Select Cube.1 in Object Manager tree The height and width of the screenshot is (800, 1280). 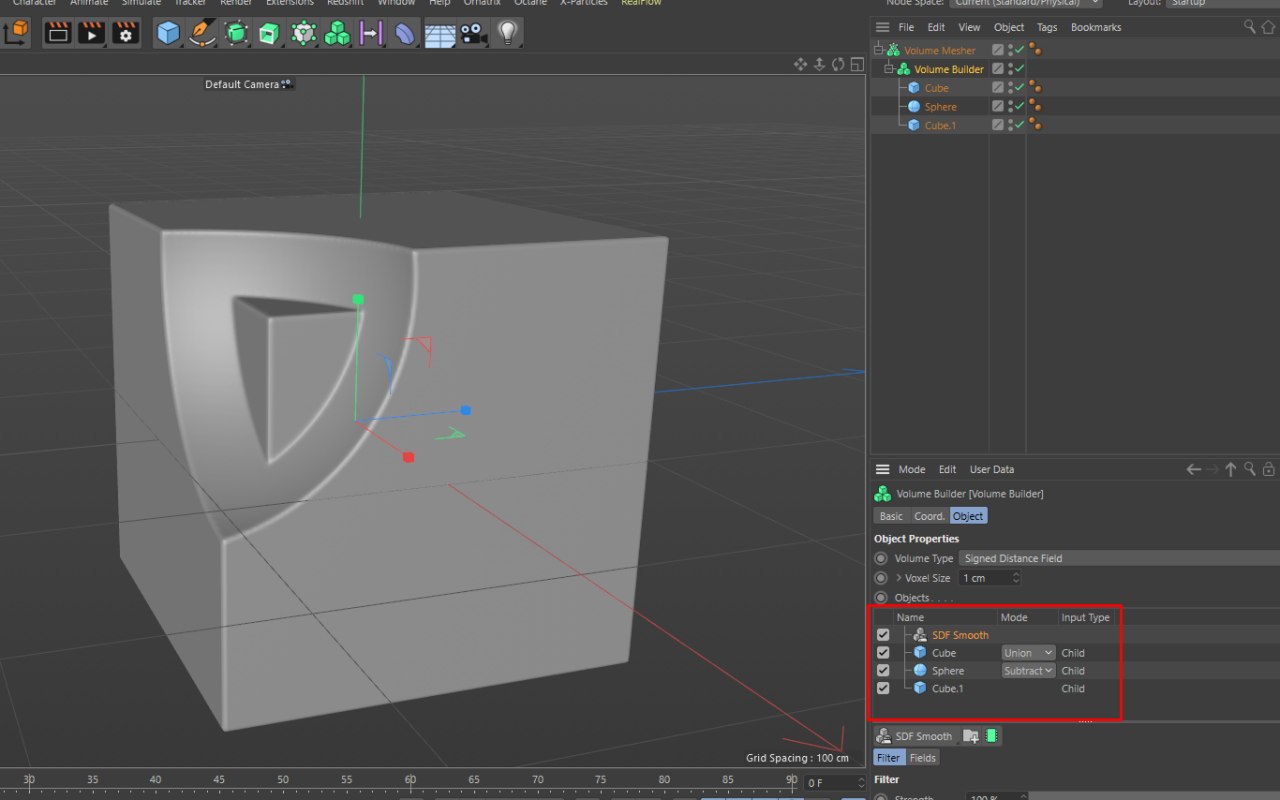pyautogui.click(x=940, y=126)
